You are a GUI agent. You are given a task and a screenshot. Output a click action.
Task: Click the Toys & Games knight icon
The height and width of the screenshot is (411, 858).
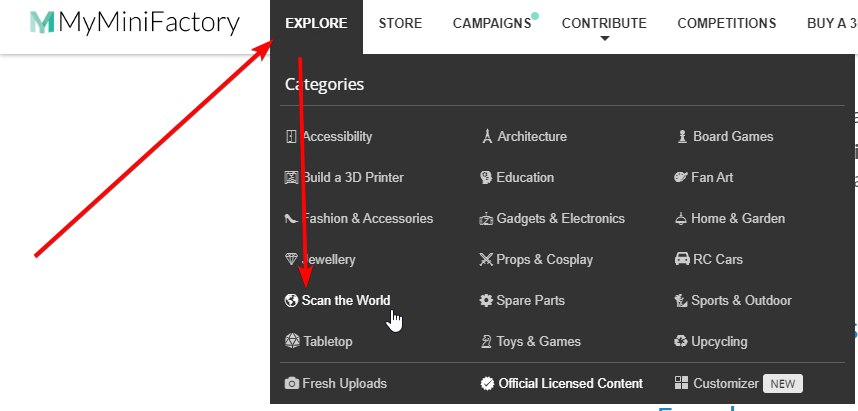click(486, 341)
